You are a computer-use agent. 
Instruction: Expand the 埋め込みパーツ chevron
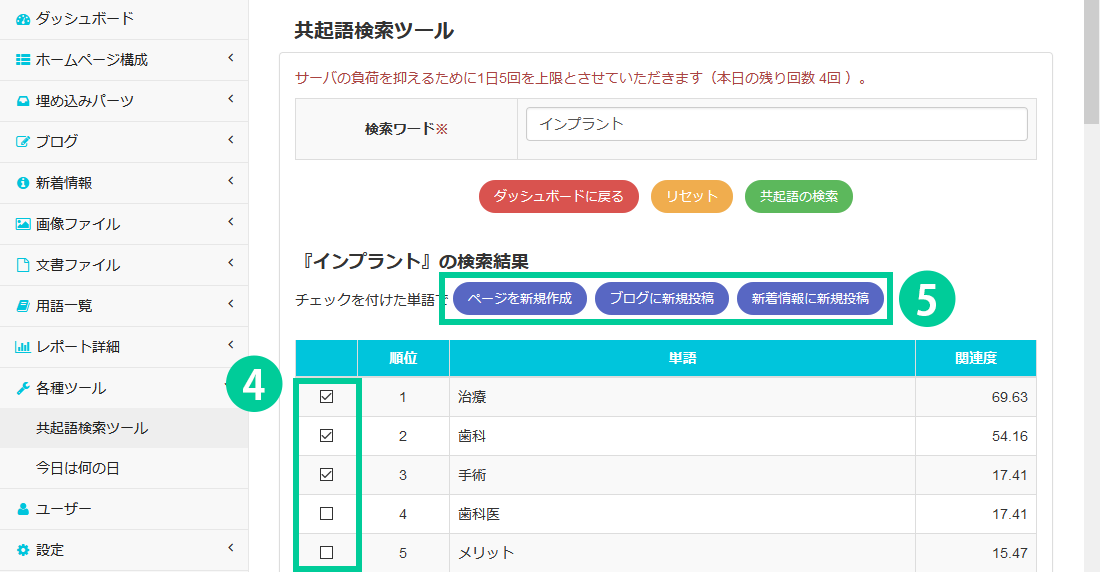(x=231, y=100)
